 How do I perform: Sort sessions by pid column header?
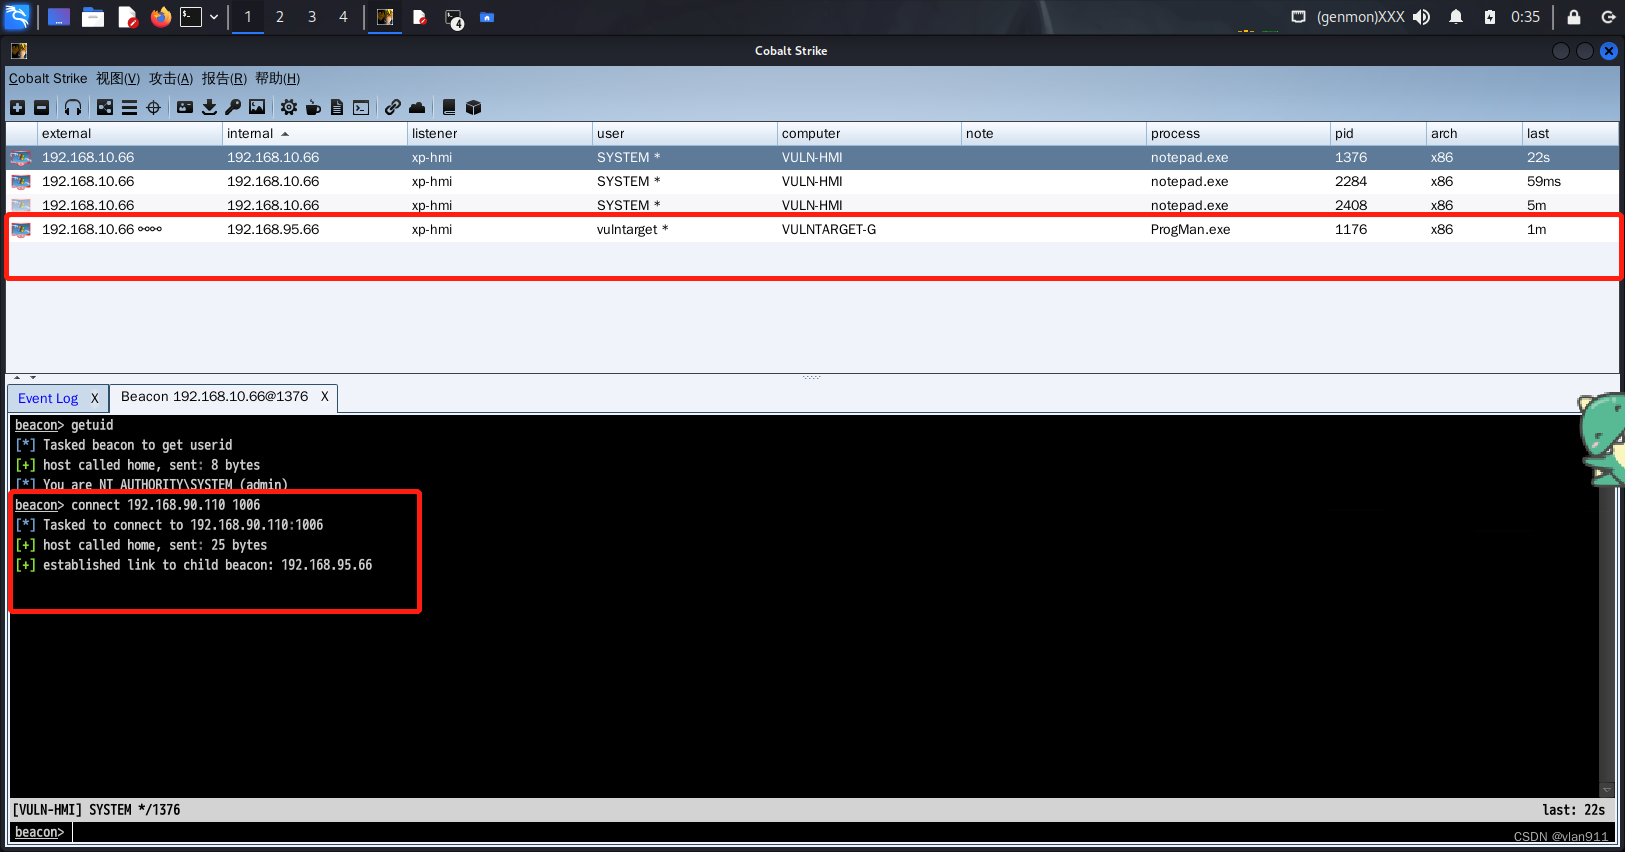click(1378, 133)
